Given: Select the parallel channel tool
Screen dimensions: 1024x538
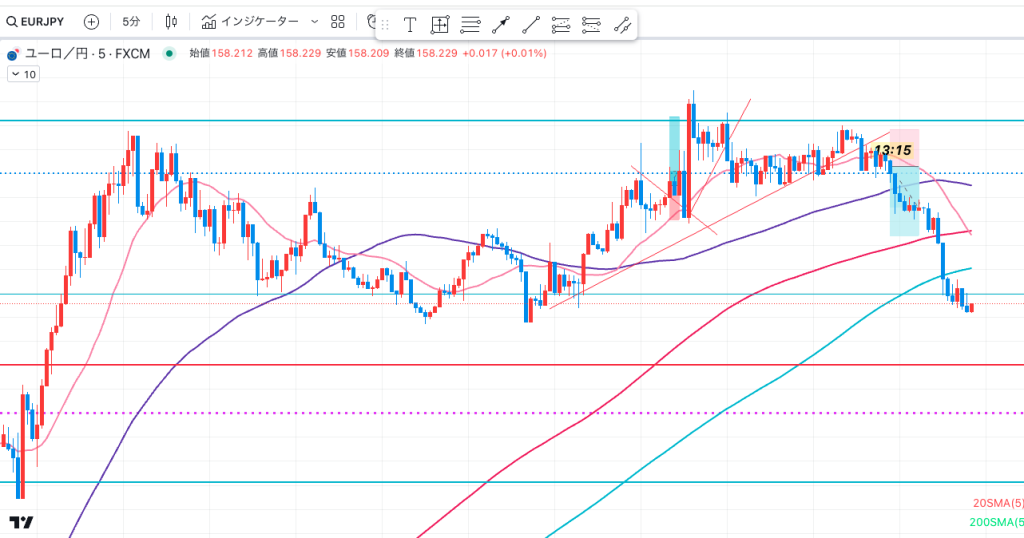Looking at the screenshot, I should [x=622, y=25].
